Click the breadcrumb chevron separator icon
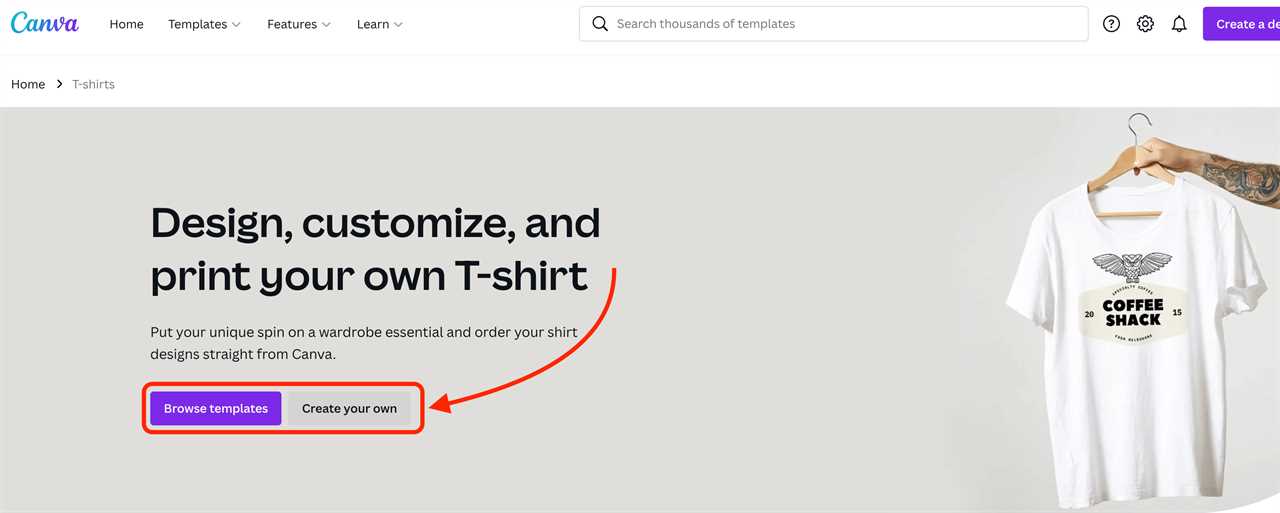Screen dimensions: 1280x513 coord(59,84)
